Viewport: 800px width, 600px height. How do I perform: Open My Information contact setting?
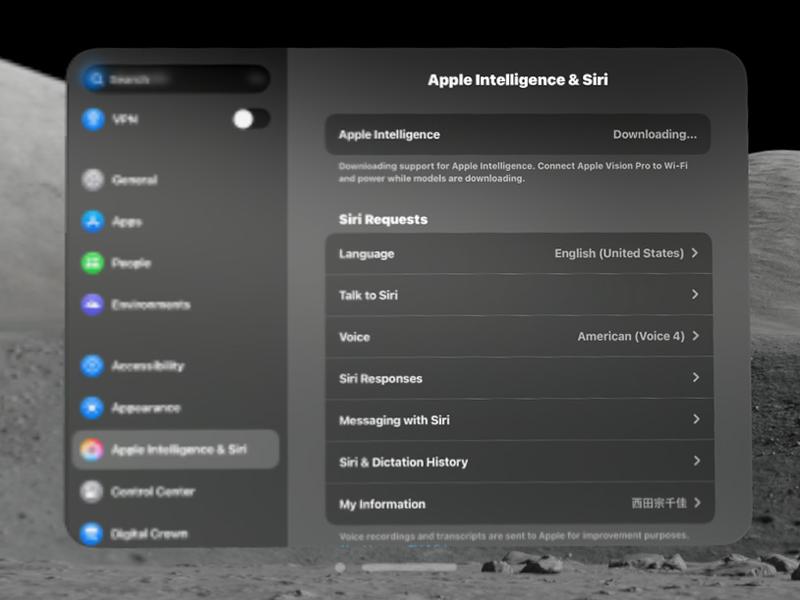518,504
